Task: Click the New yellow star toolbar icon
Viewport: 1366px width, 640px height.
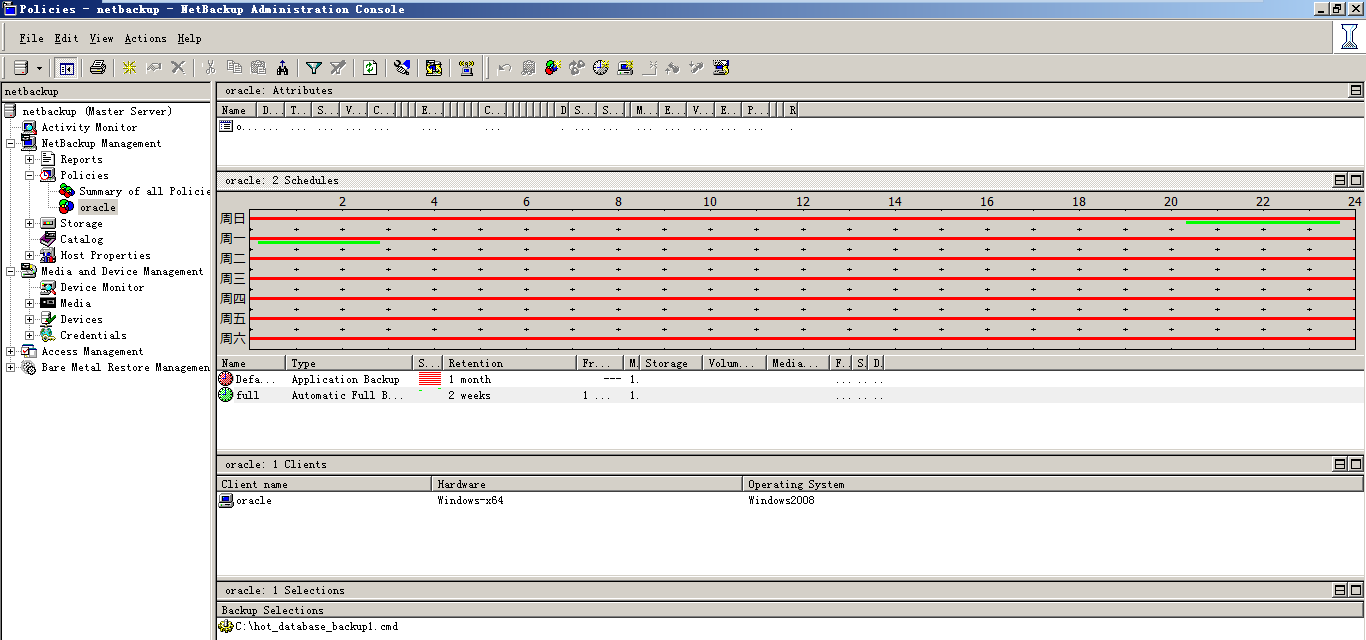Action: point(129,68)
